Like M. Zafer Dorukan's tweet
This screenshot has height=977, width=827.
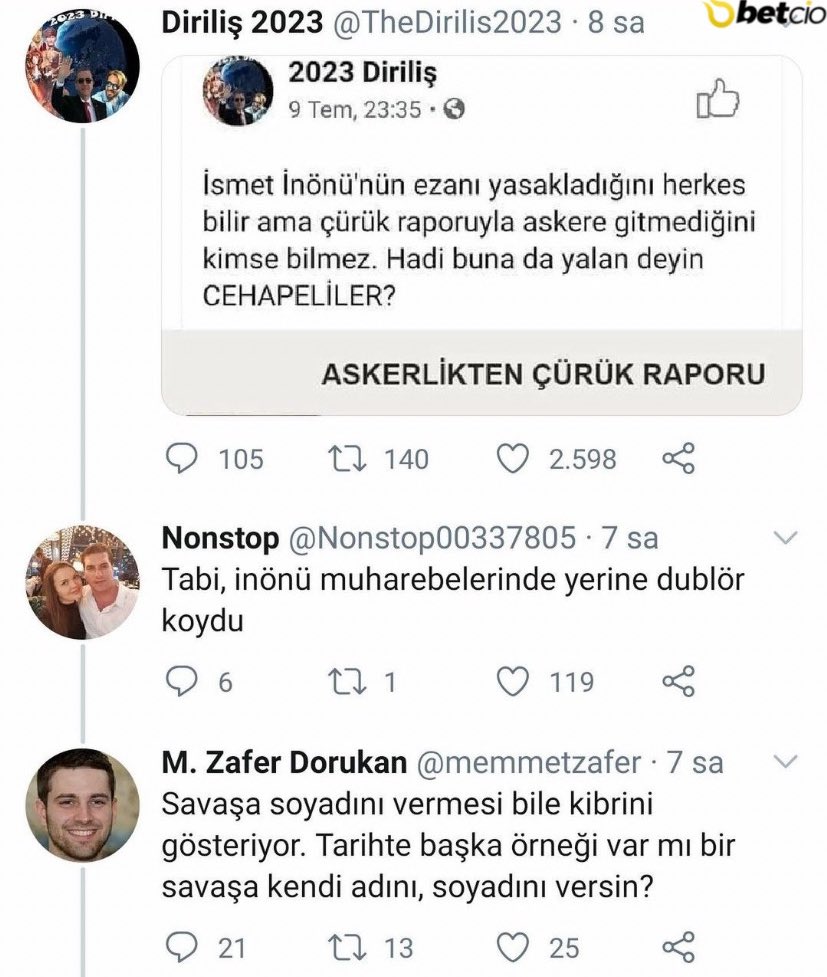tap(513, 945)
